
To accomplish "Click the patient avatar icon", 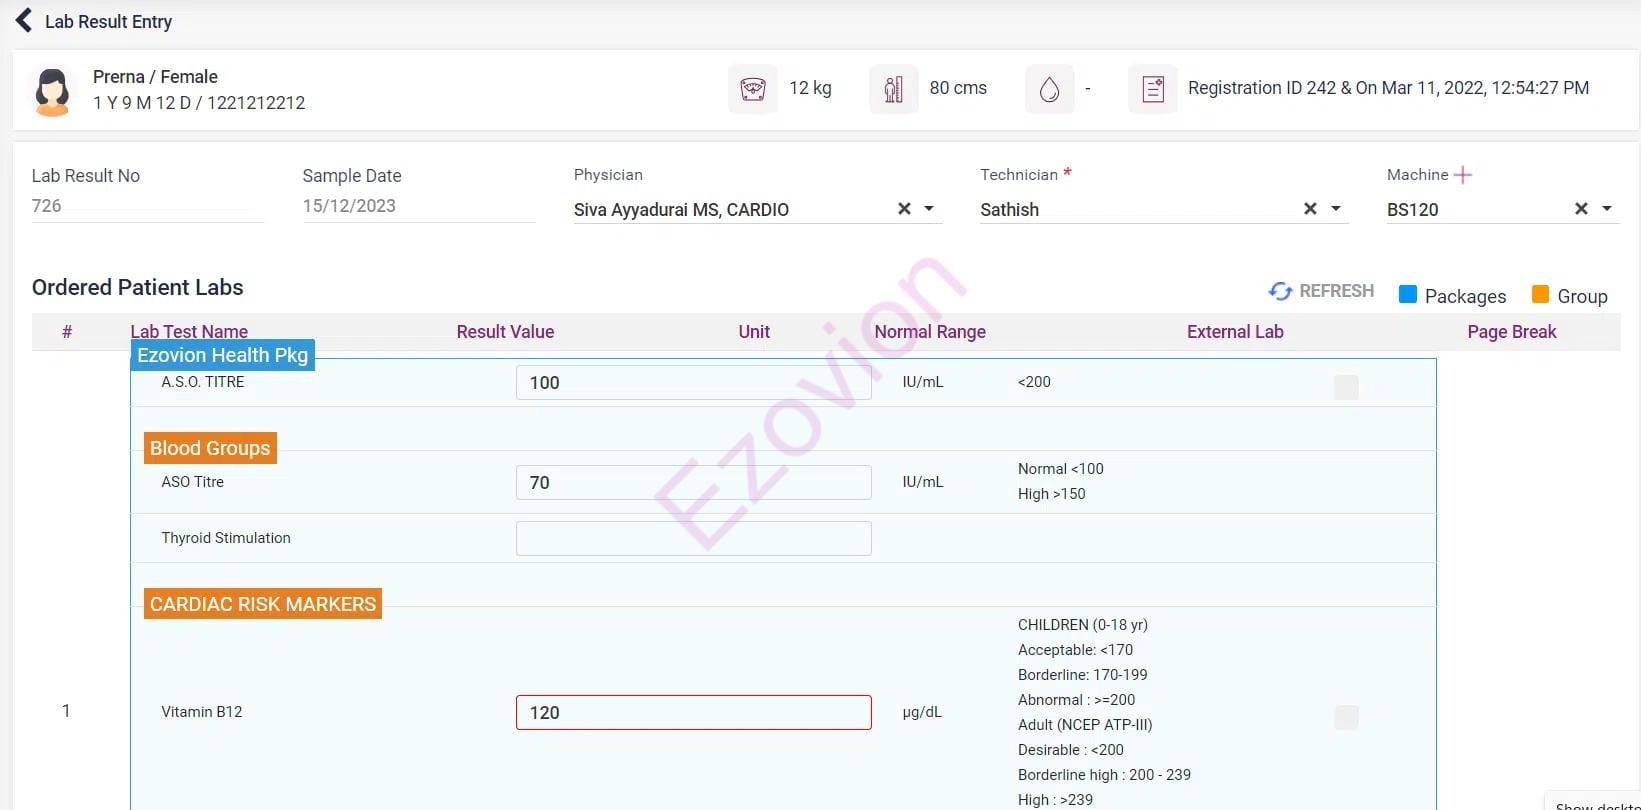I will click(x=52, y=91).
